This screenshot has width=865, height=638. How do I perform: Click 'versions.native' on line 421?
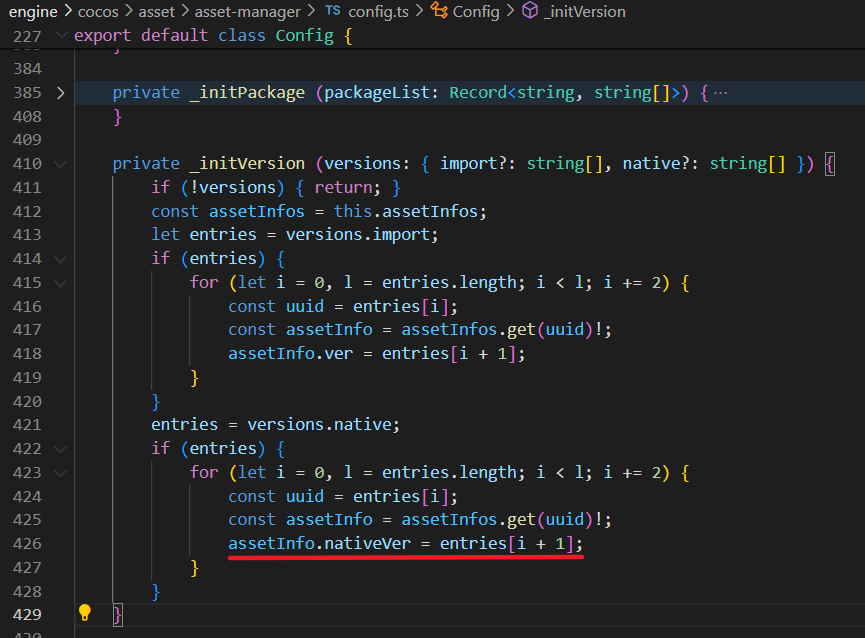tap(319, 425)
